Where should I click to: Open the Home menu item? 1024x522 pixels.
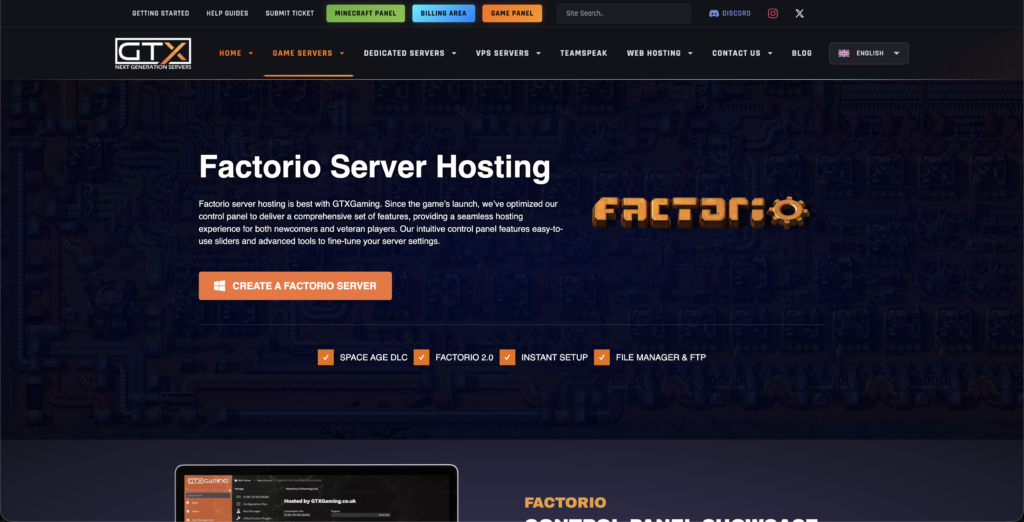230,54
